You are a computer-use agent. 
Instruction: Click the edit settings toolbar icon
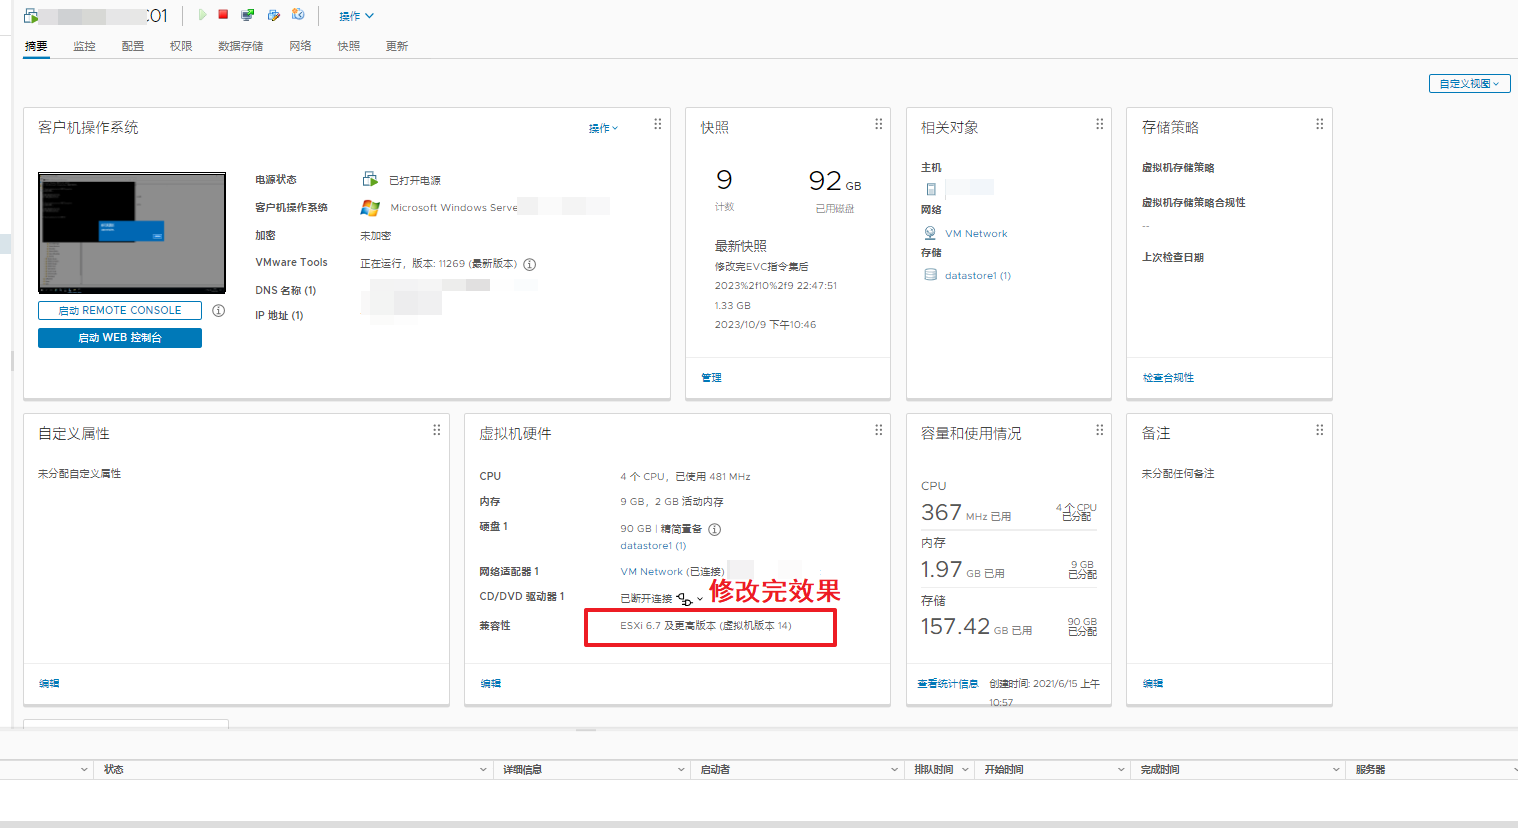[x=273, y=15]
